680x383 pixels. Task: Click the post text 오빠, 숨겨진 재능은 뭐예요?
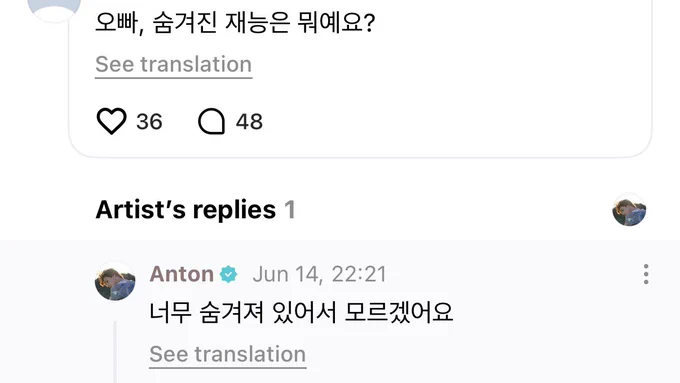(235, 23)
